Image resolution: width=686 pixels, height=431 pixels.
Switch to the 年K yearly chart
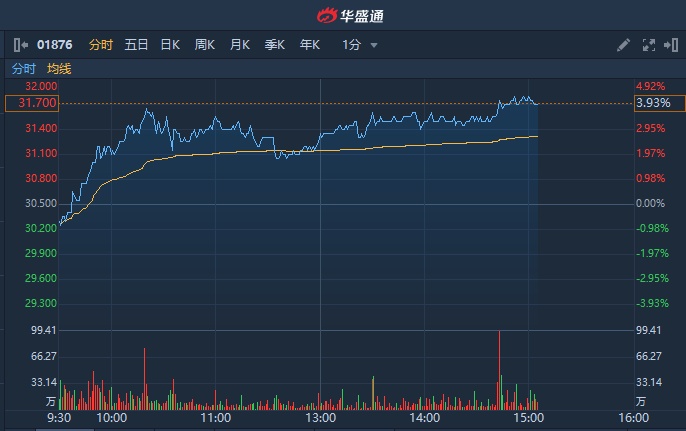[310, 45]
